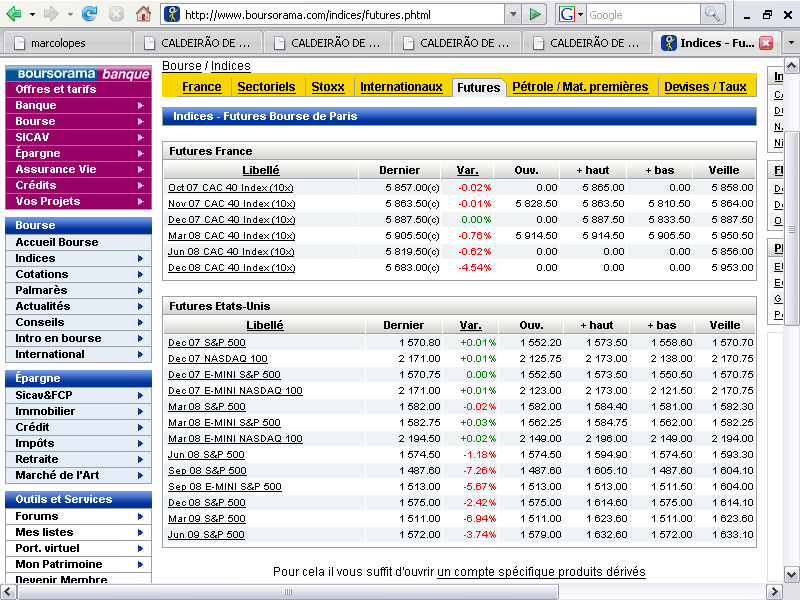This screenshot has width=800, height=600.
Task: Open Dec 07 NASDAQ 100 link
Action: (218, 359)
